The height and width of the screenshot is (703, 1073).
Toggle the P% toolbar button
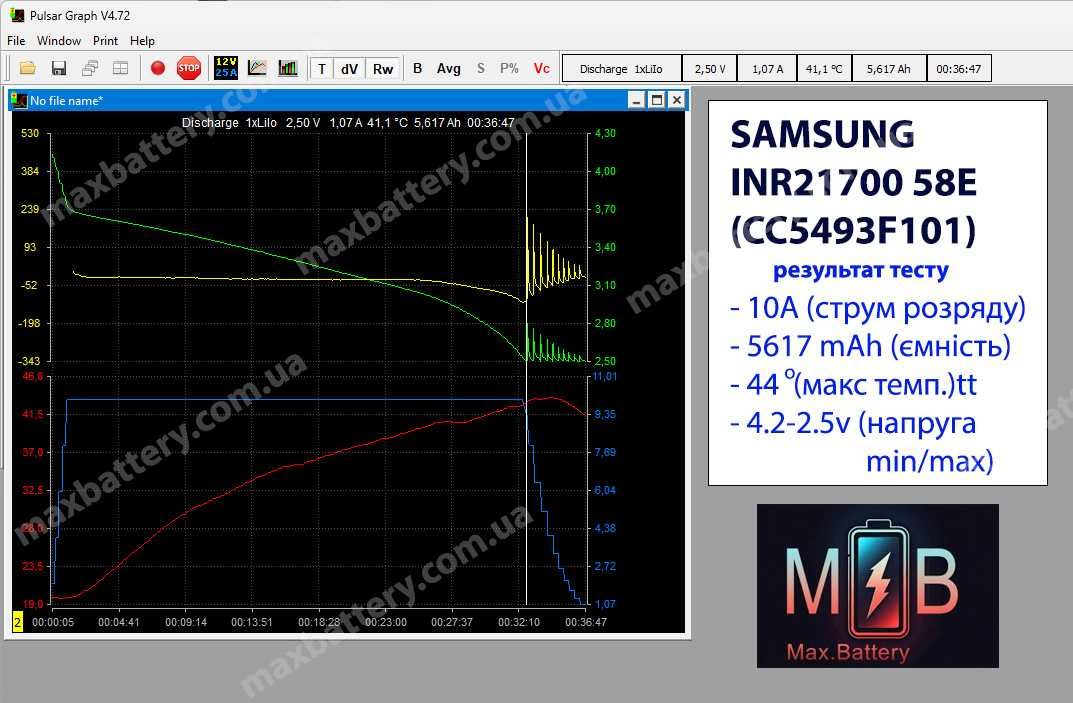tap(509, 68)
